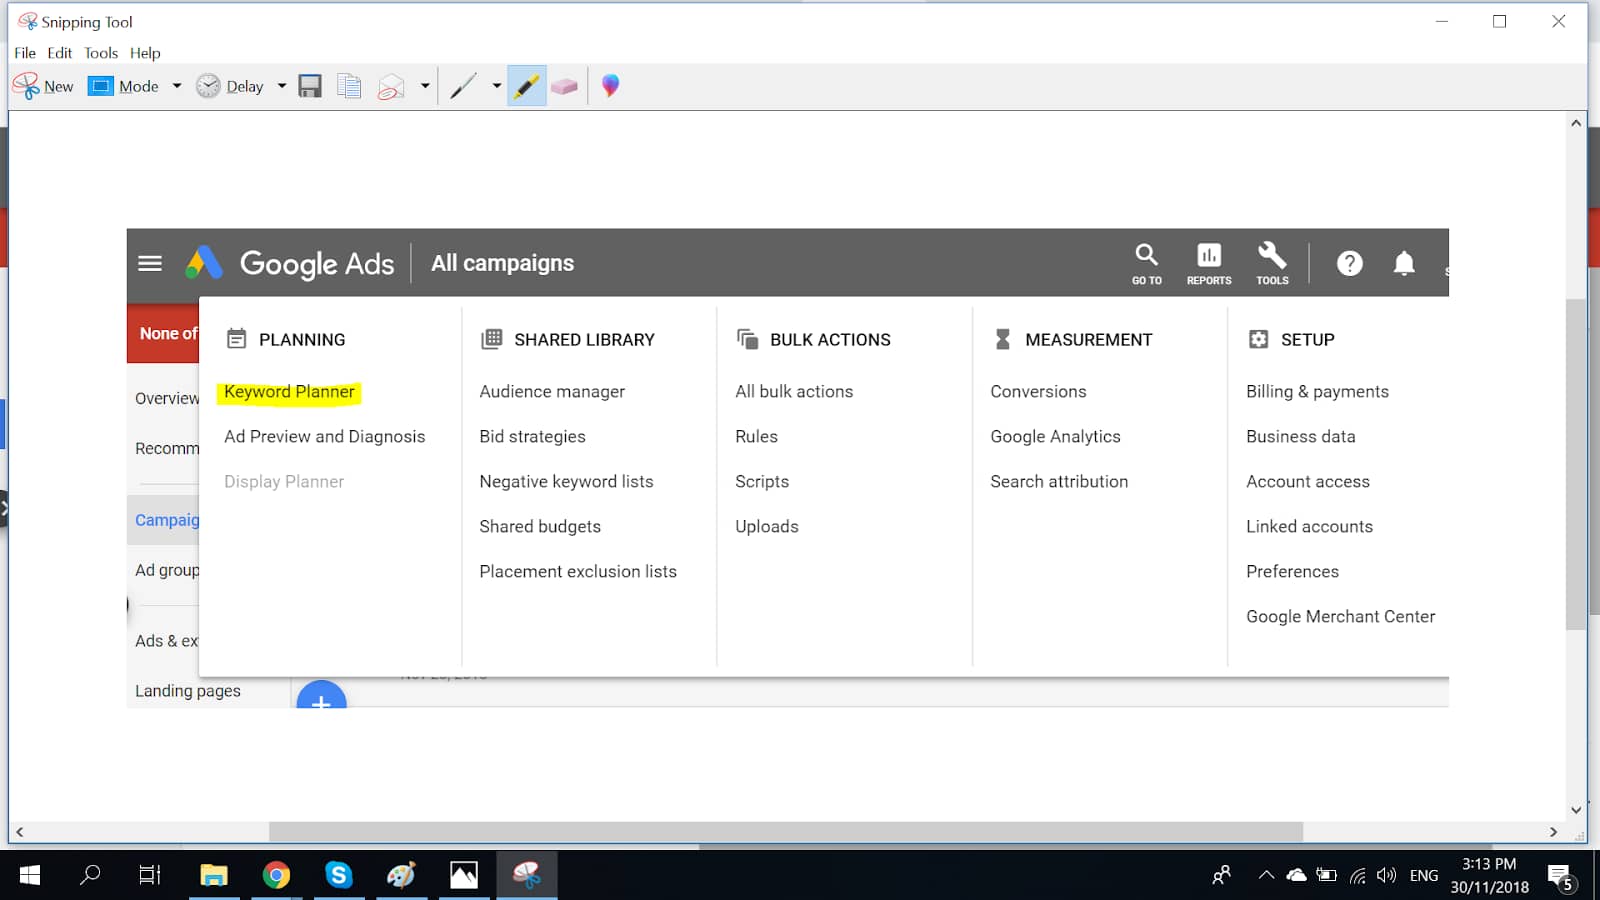Open the Edit menu
1600x900 pixels.
click(x=60, y=53)
